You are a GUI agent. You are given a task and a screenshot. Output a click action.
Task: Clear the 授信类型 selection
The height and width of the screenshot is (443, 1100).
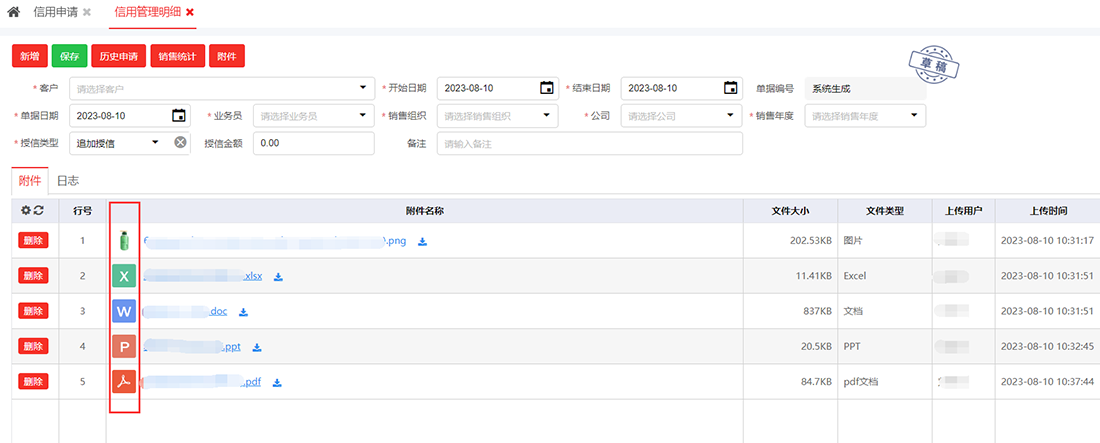(x=180, y=143)
